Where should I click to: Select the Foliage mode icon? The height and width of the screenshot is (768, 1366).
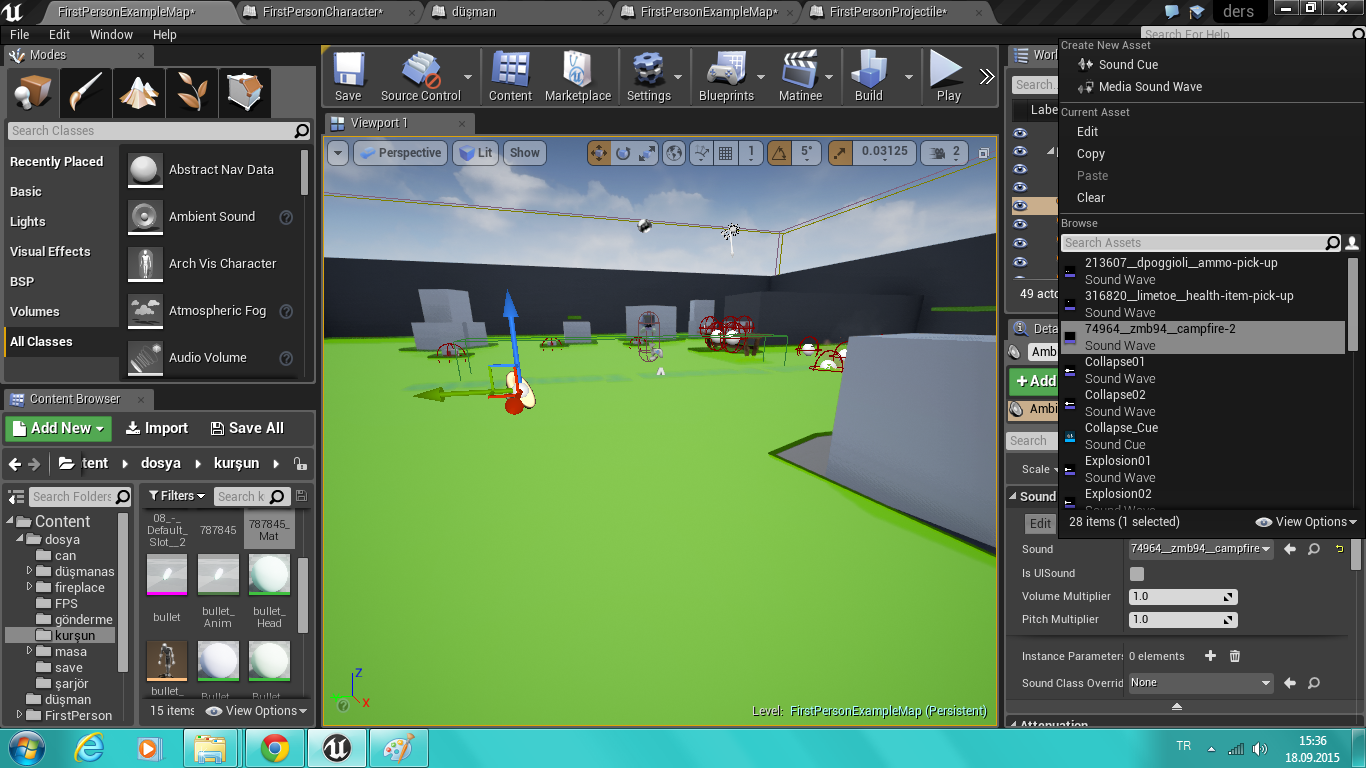[190, 93]
